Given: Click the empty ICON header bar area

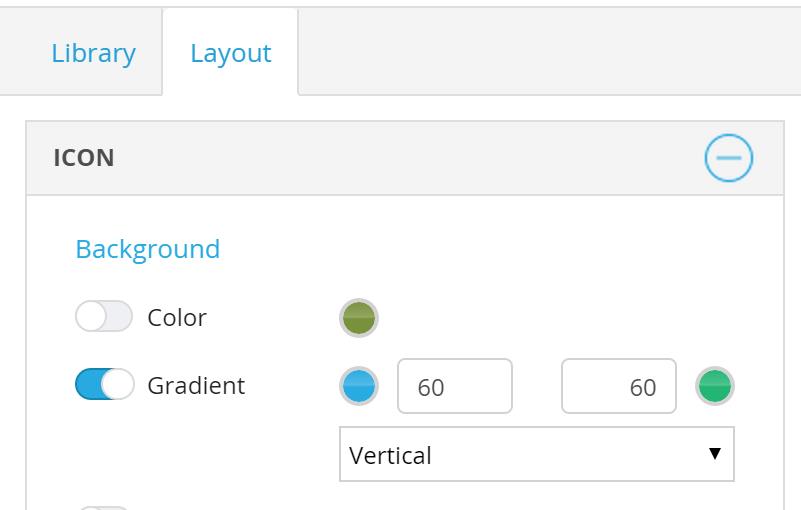Looking at the screenshot, I should [x=400, y=158].
